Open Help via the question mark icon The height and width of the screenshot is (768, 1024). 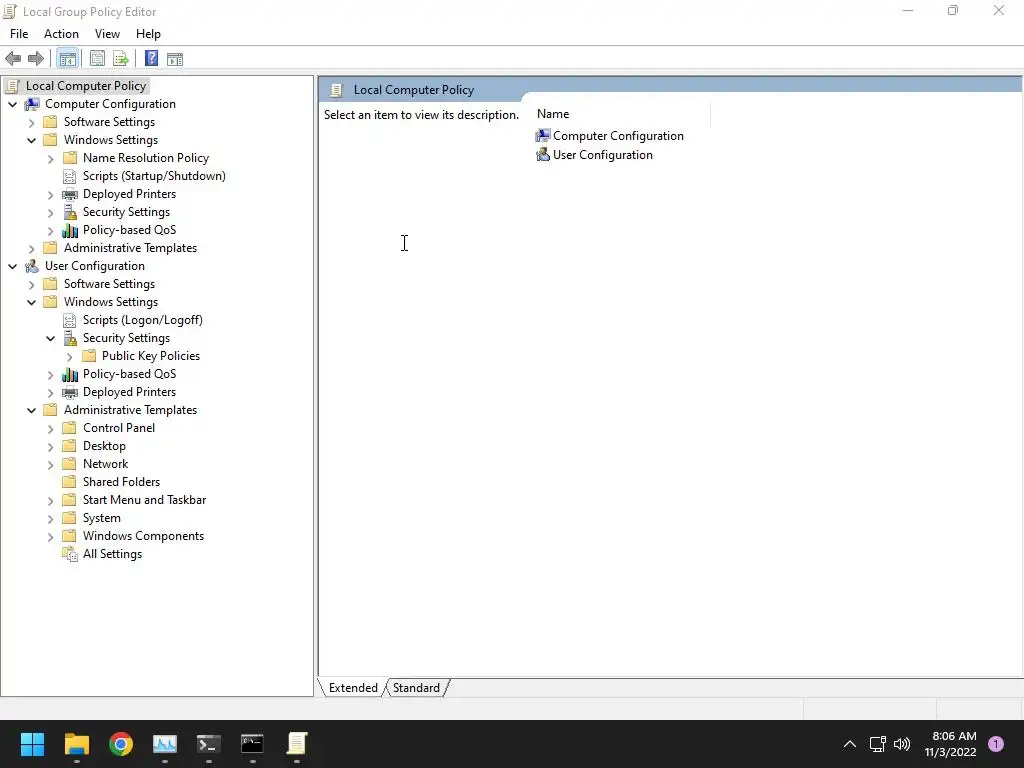pyautogui.click(x=151, y=59)
